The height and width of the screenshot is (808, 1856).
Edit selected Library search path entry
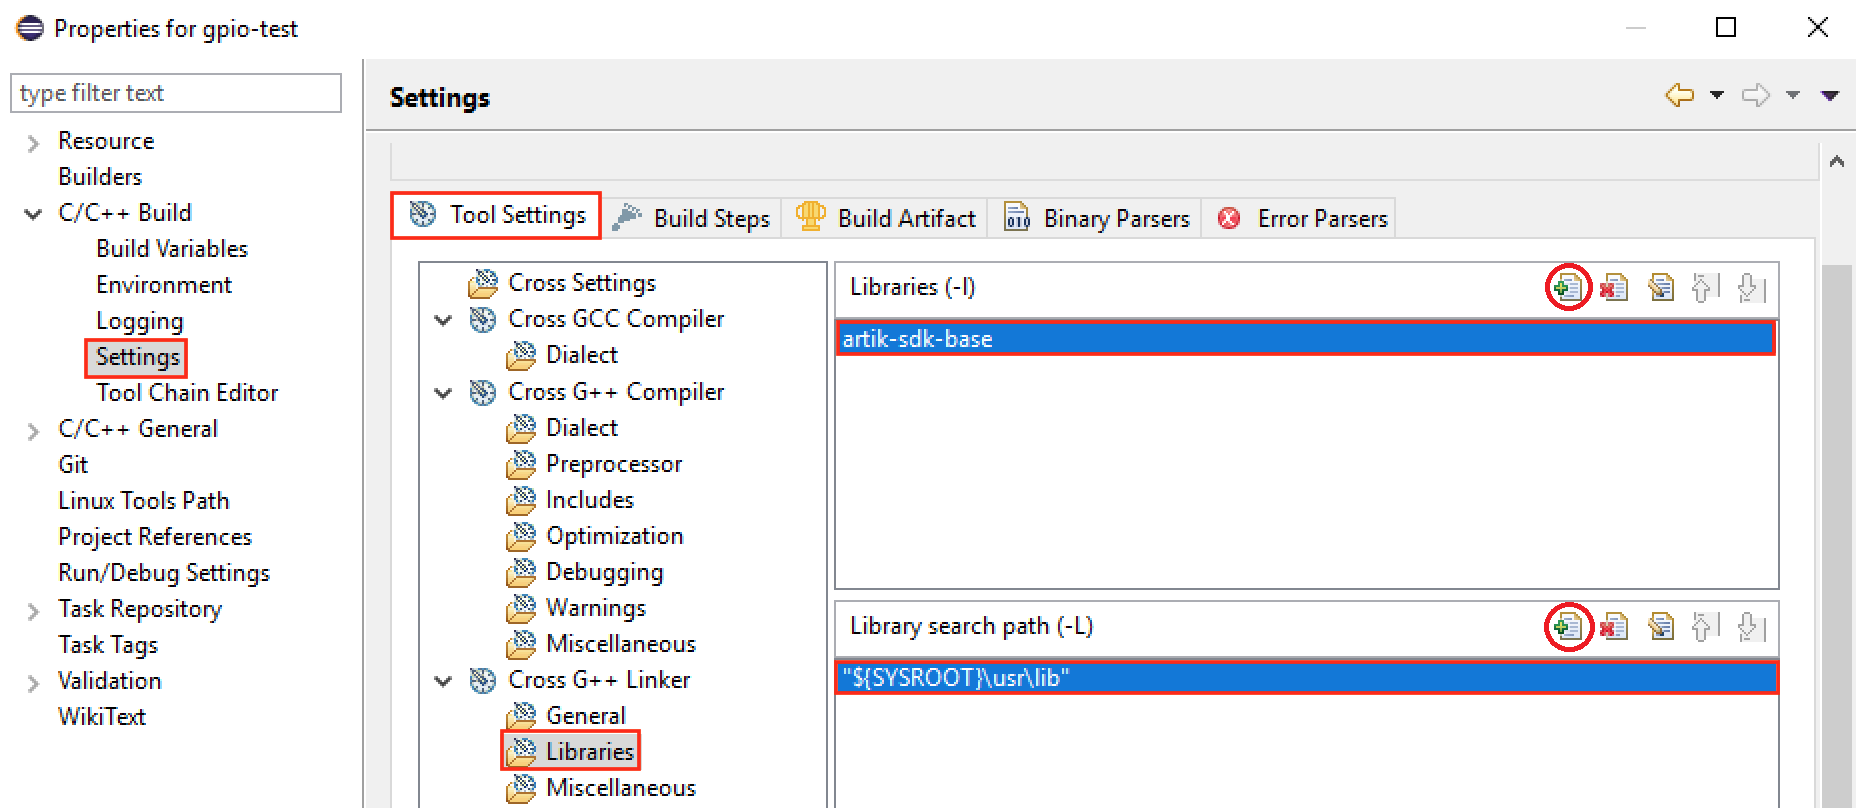tap(1661, 627)
